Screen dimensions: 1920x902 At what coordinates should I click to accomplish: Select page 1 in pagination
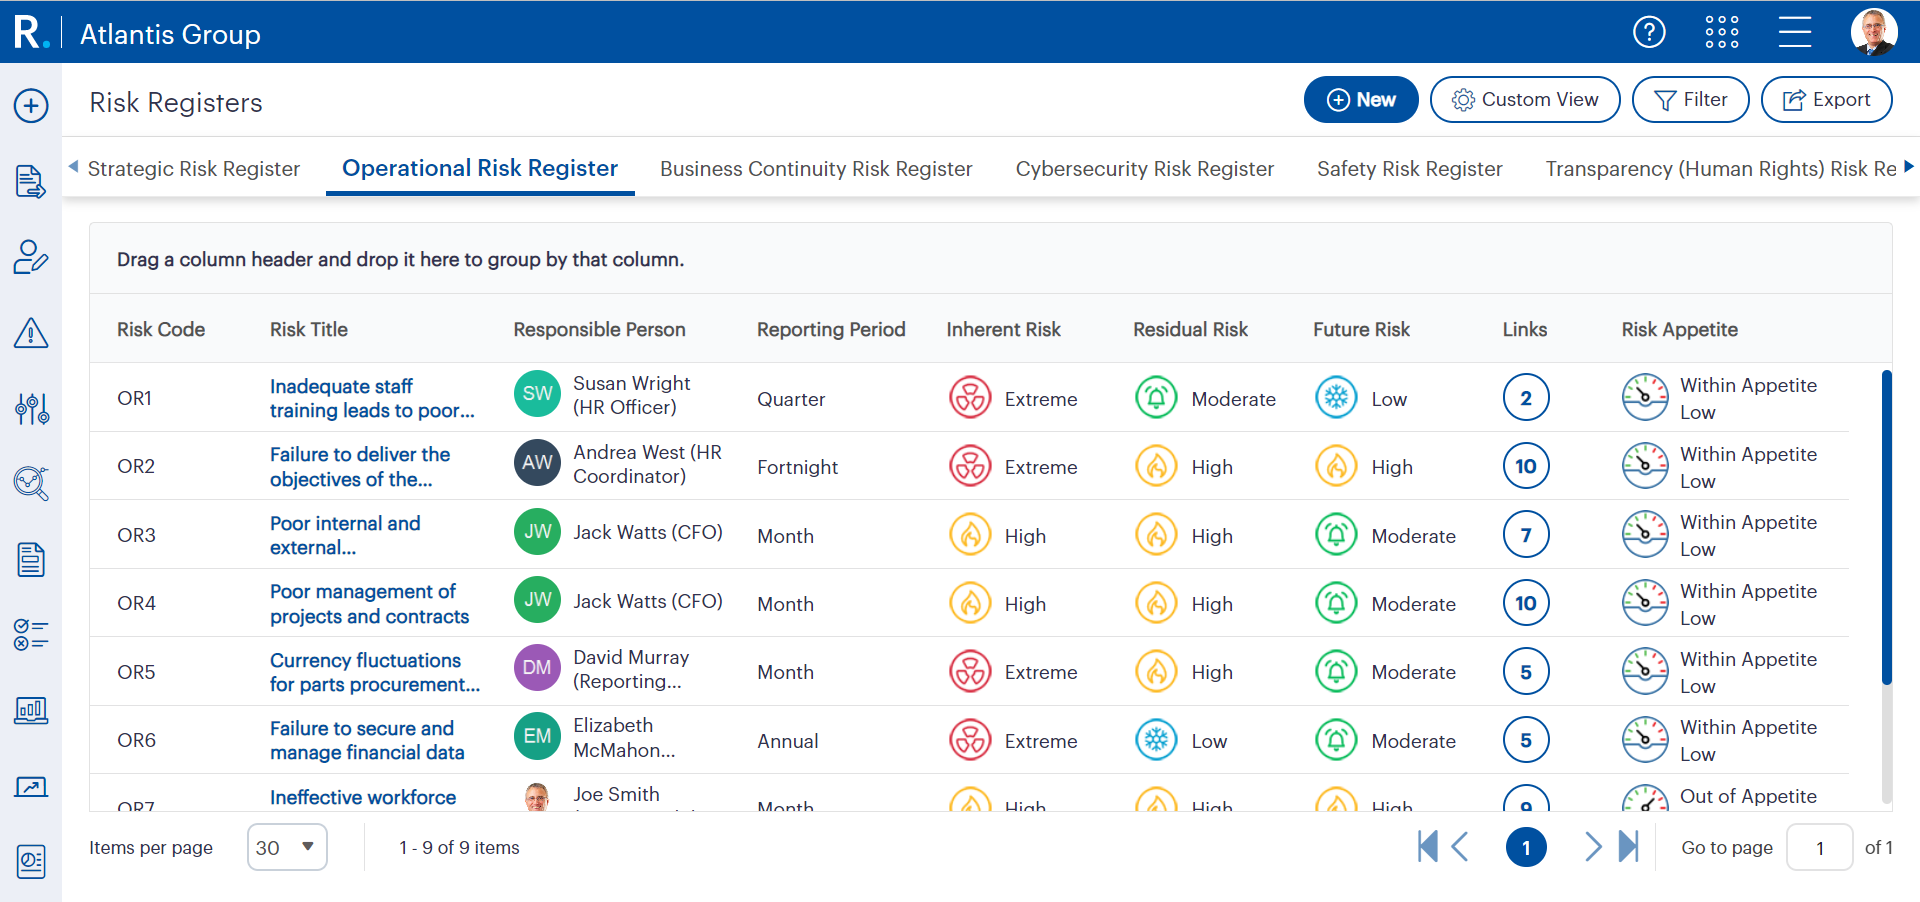pyautogui.click(x=1526, y=847)
